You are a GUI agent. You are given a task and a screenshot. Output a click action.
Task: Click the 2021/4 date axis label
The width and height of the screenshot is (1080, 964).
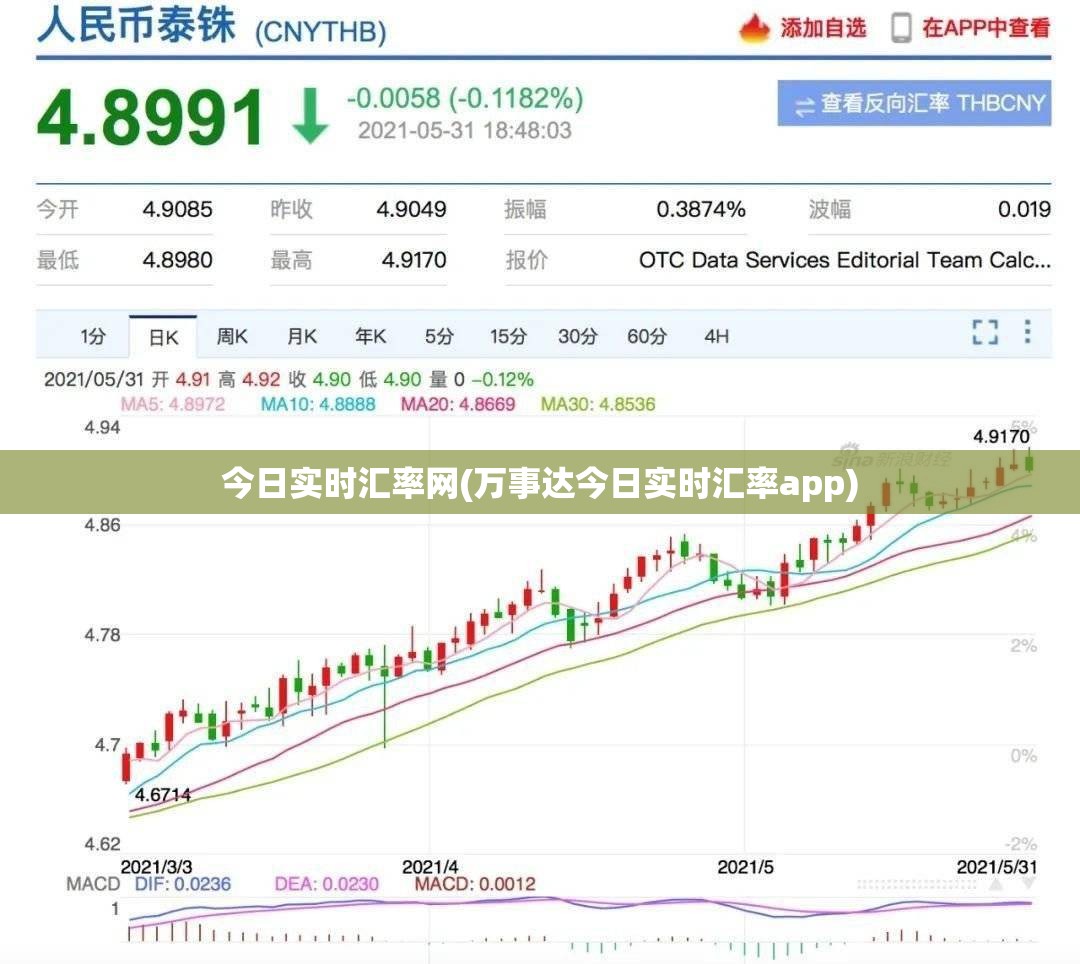pos(430,867)
